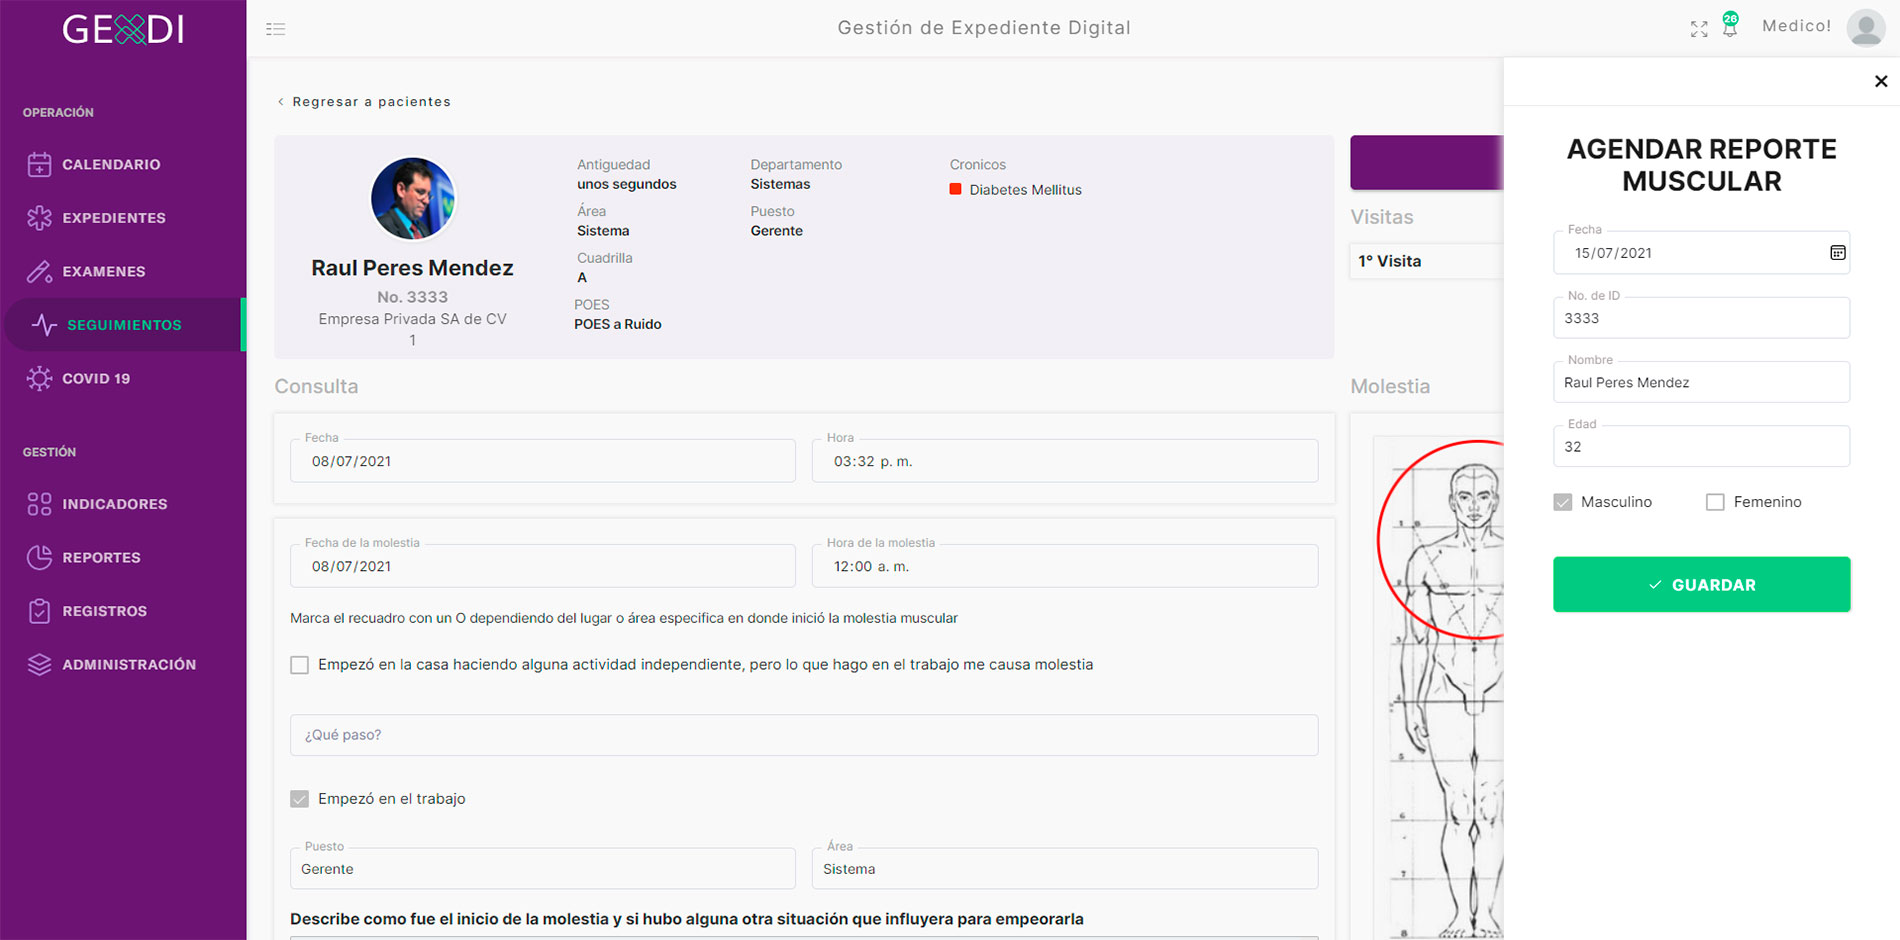1900x940 pixels.
Task: Open Expedientes icon in sidebar
Action: (x=39, y=218)
